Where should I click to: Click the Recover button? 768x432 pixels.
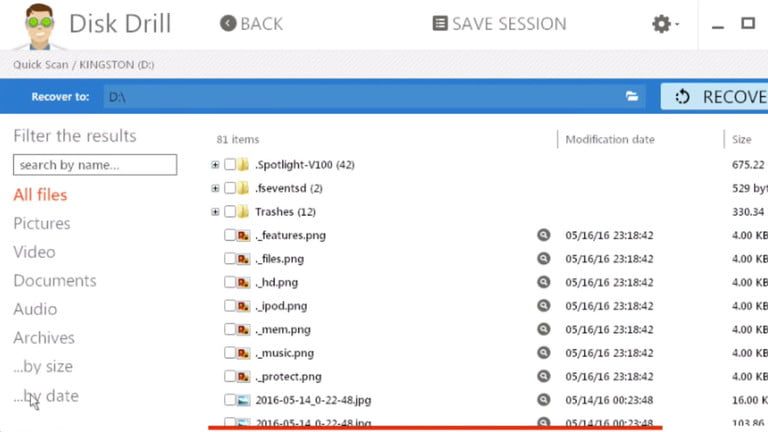point(714,96)
